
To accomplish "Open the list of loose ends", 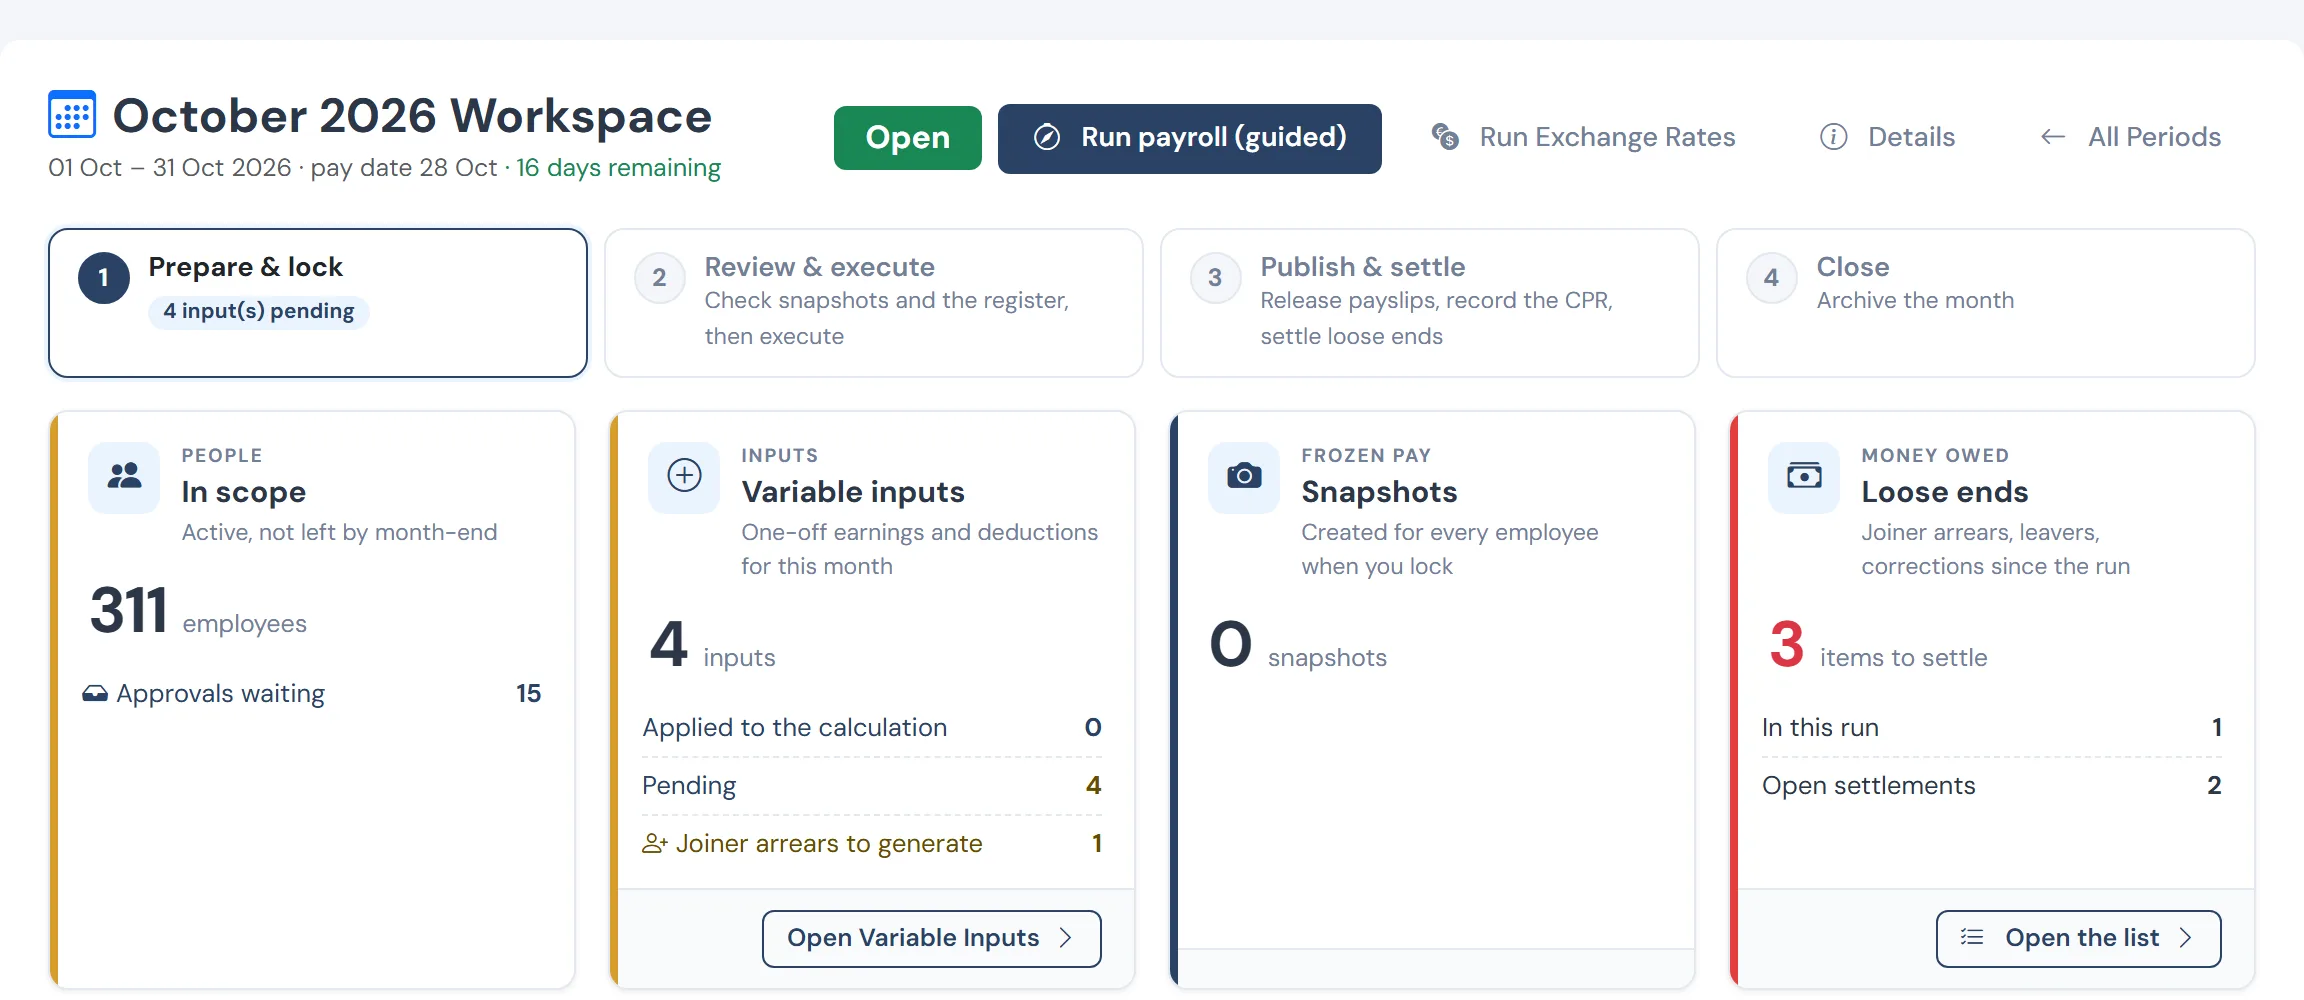I will [2079, 939].
